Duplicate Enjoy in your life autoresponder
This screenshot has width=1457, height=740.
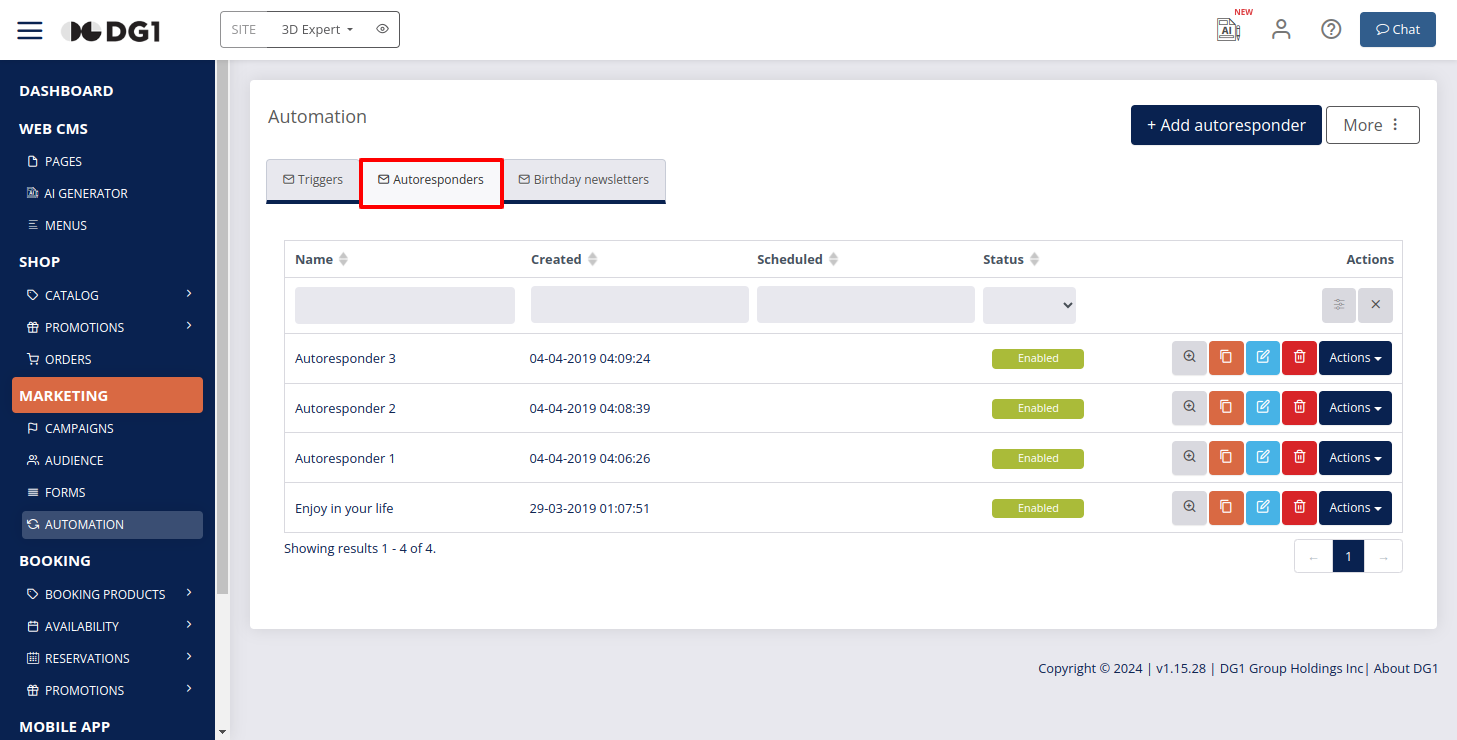(x=1226, y=508)
